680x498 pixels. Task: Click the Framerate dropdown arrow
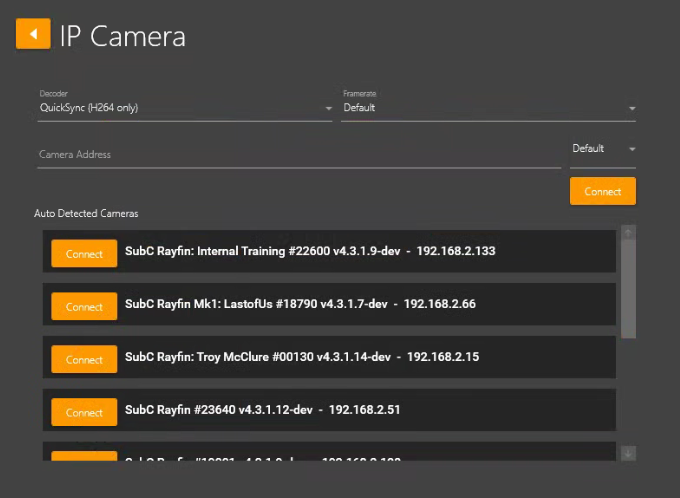point(632,108)
